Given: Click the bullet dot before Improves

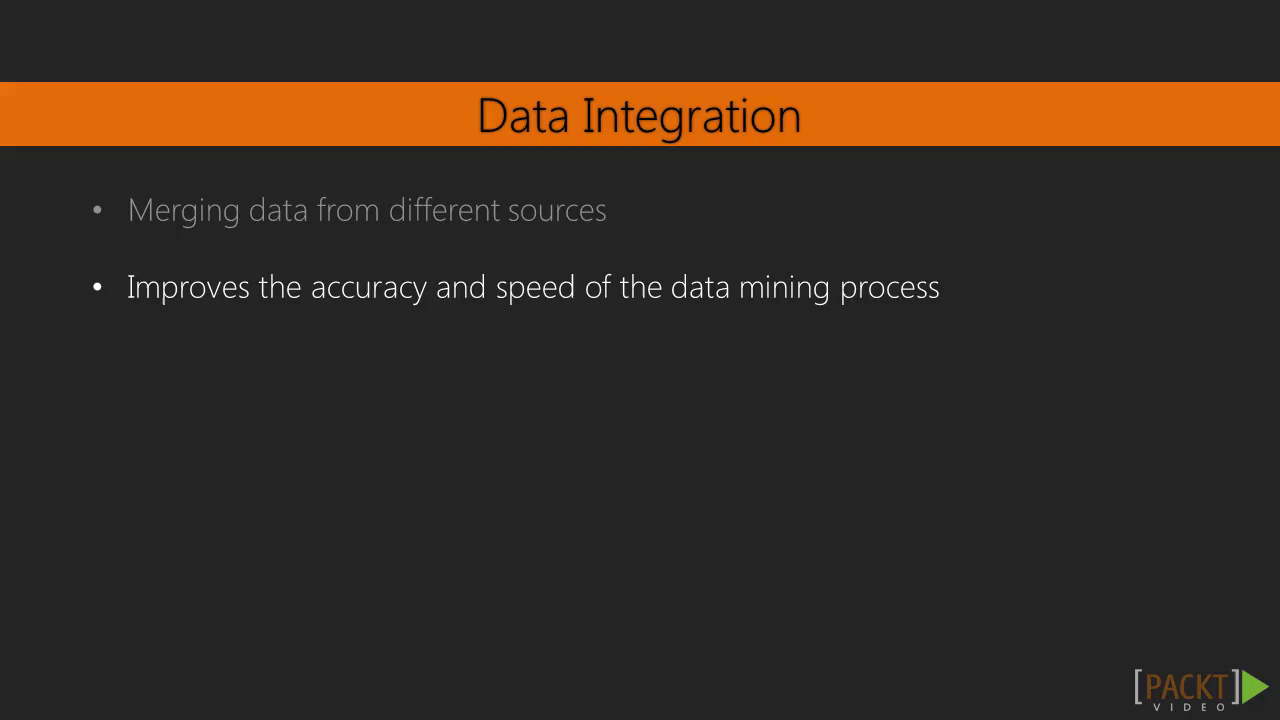Looking at the screenshot, I should click(97, 288).
